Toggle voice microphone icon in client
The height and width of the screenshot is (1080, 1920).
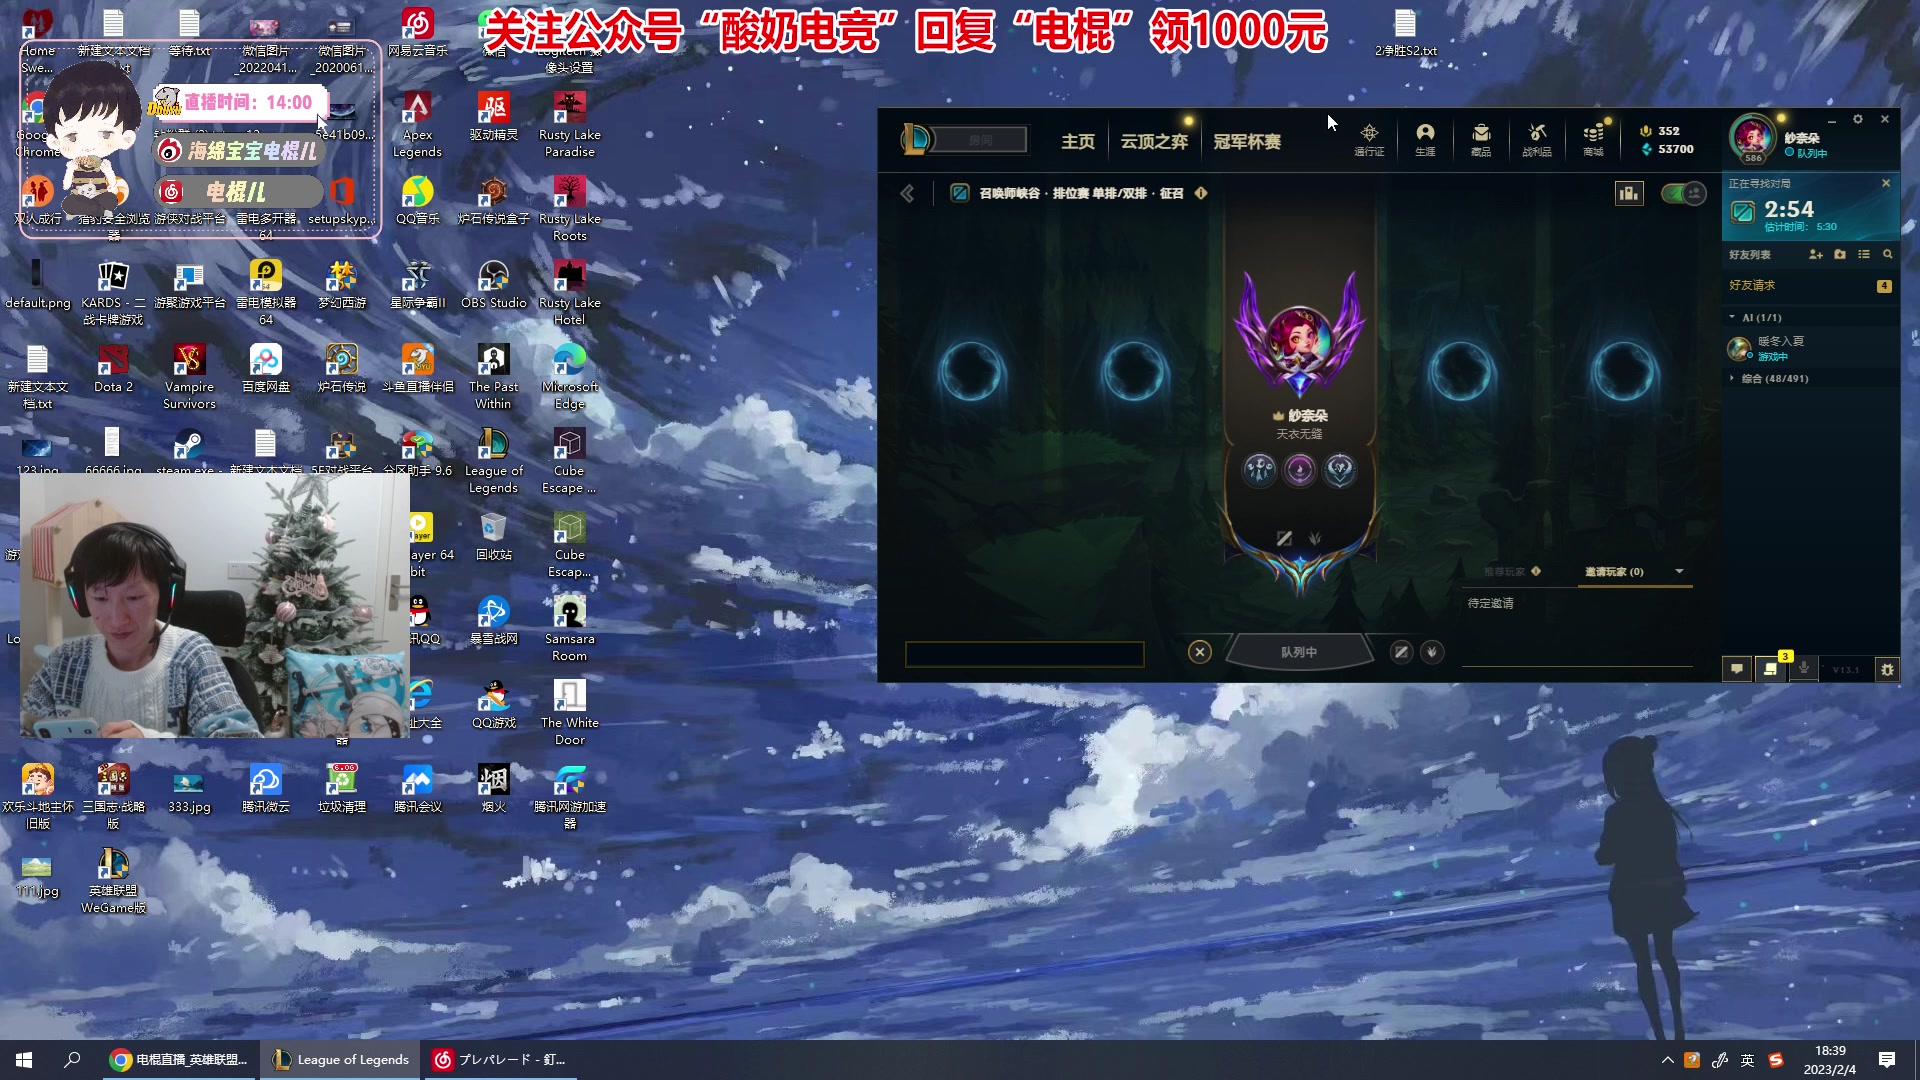[x=1804, y=669]
